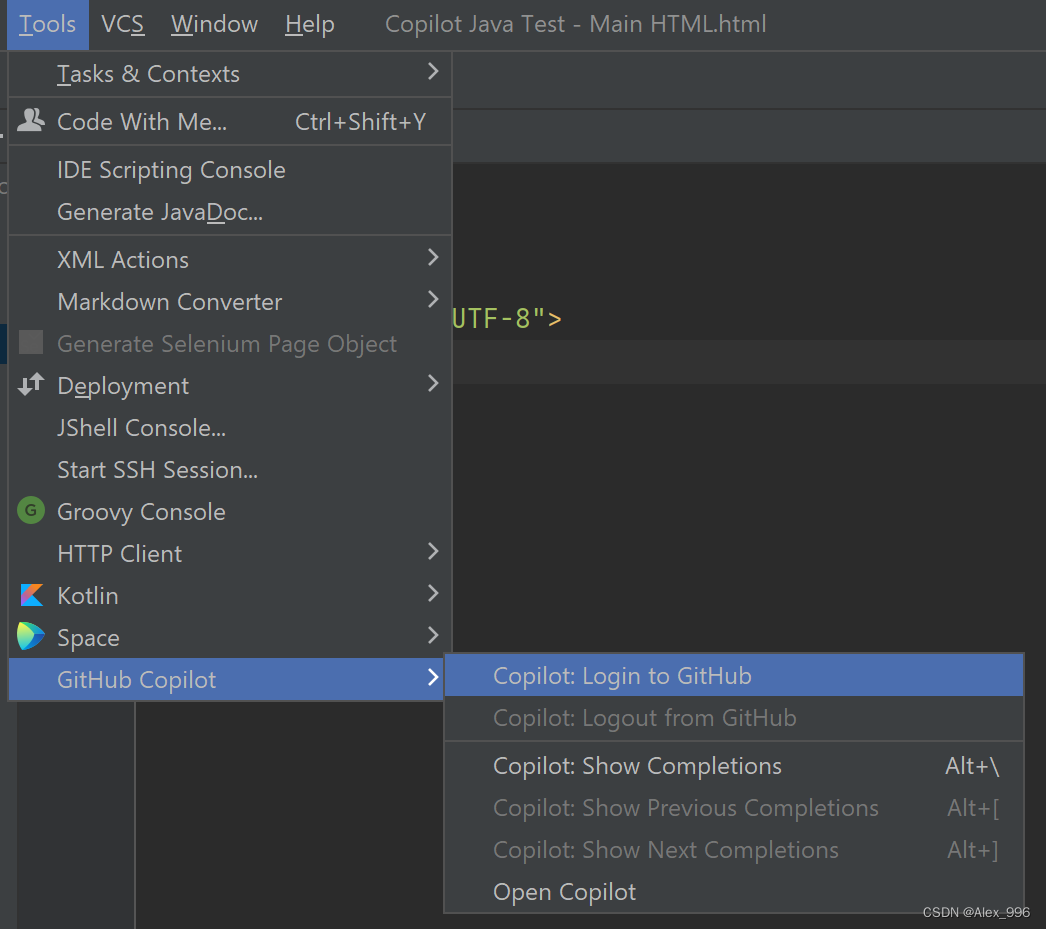Click Generate Selenium Page Object entry

click(x=230, y=344)
